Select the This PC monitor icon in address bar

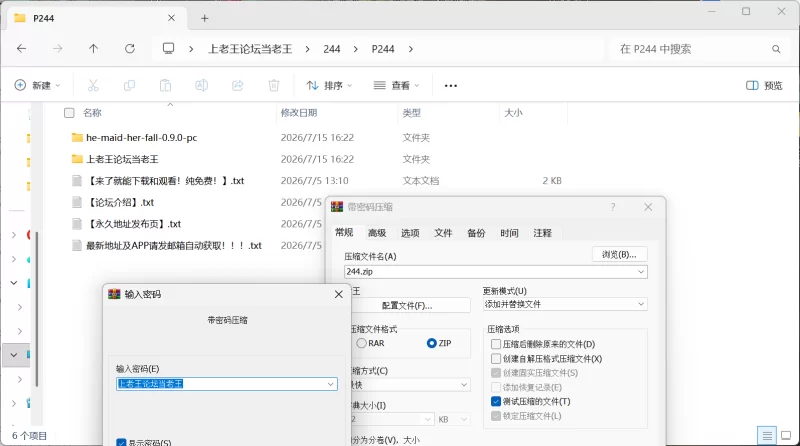click(168, 48)
